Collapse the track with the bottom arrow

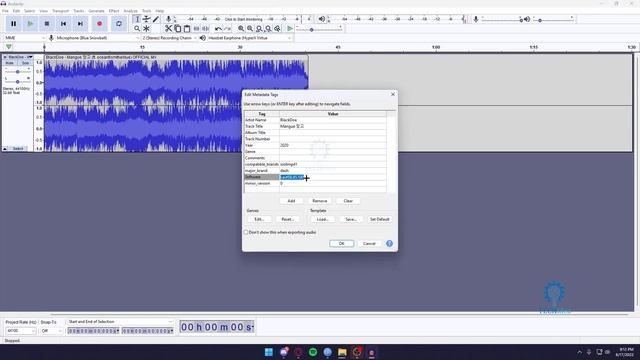click(x=5, y=149)
